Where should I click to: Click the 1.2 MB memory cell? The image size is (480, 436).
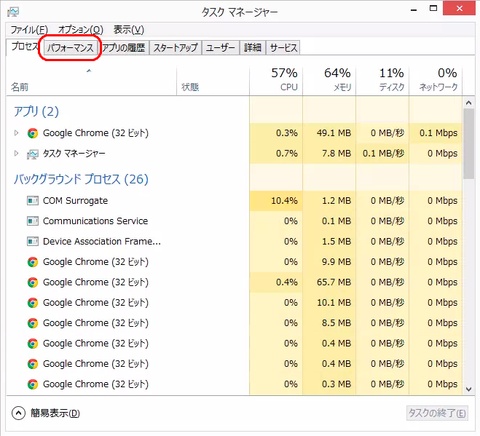pos(329,201)
